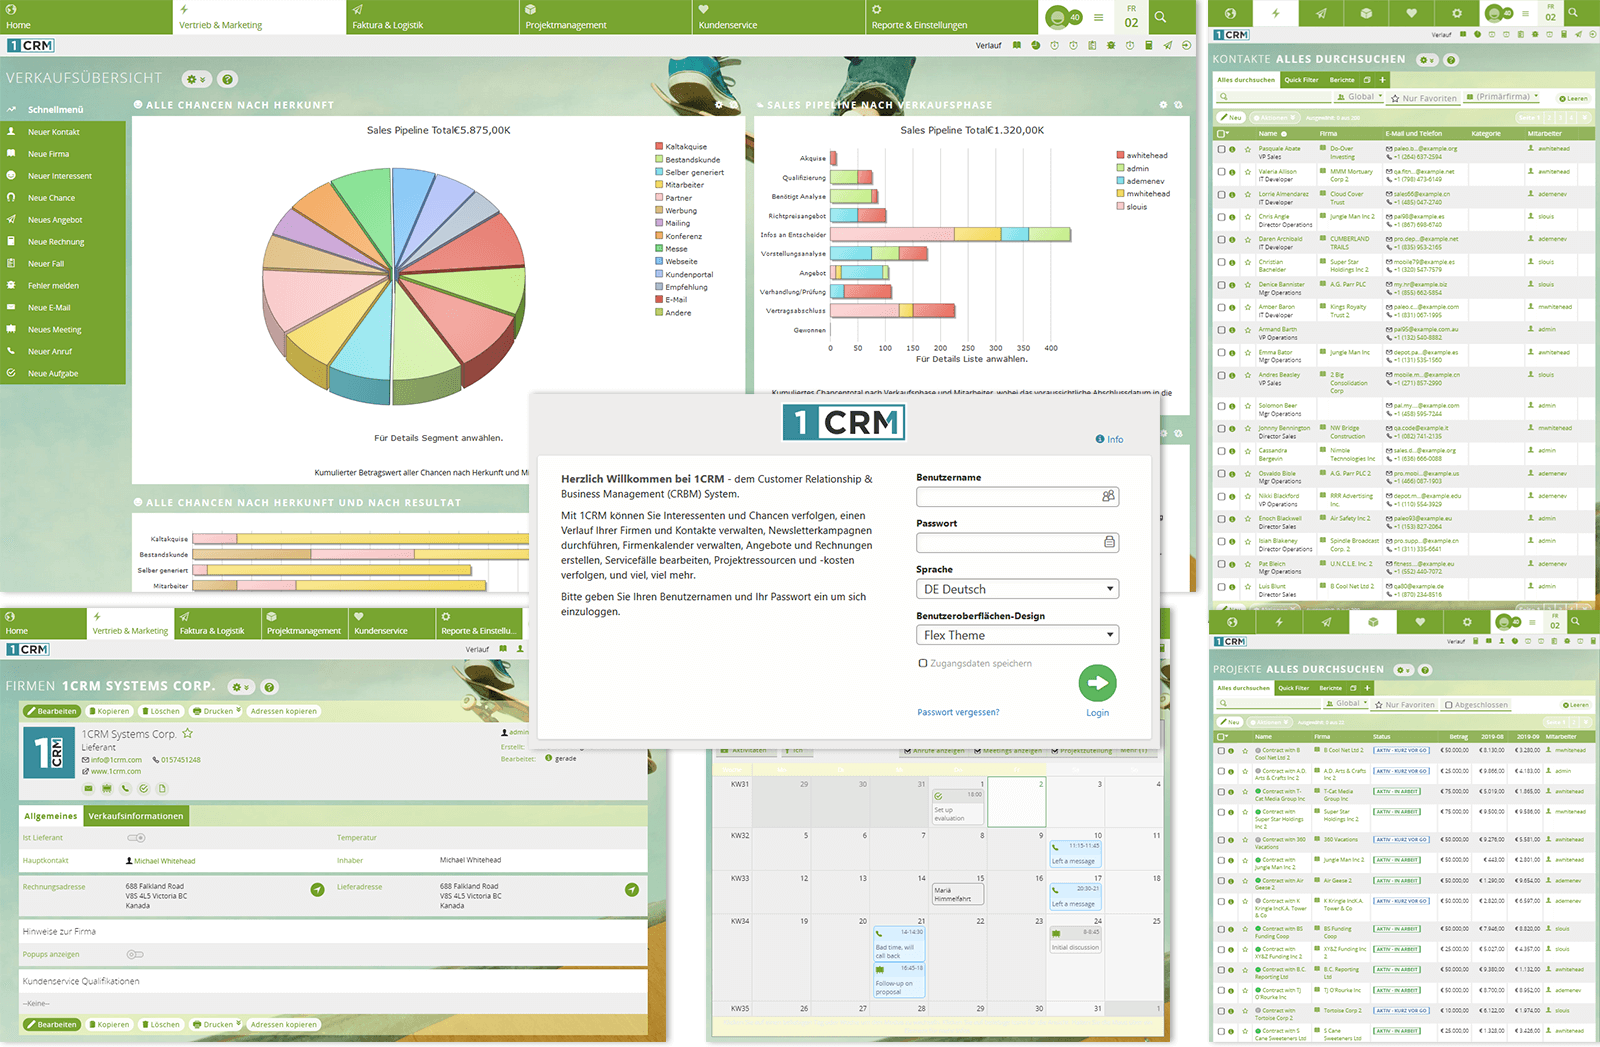The height and width of the screenshot is (1047, 1600).
Task: Click the phone call icon under 1CRM Systems Corp.
Action: coord(125,788)
